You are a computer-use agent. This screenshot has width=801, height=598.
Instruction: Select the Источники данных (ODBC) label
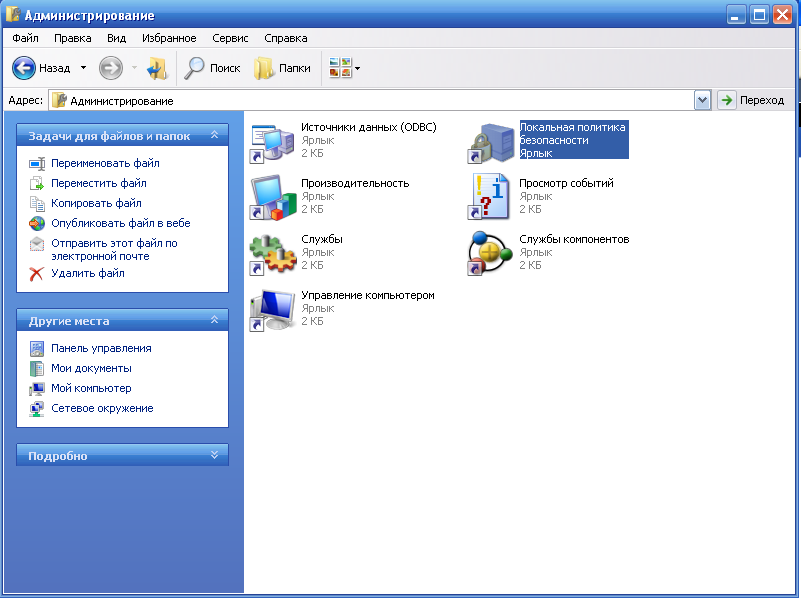pos(369,127)
